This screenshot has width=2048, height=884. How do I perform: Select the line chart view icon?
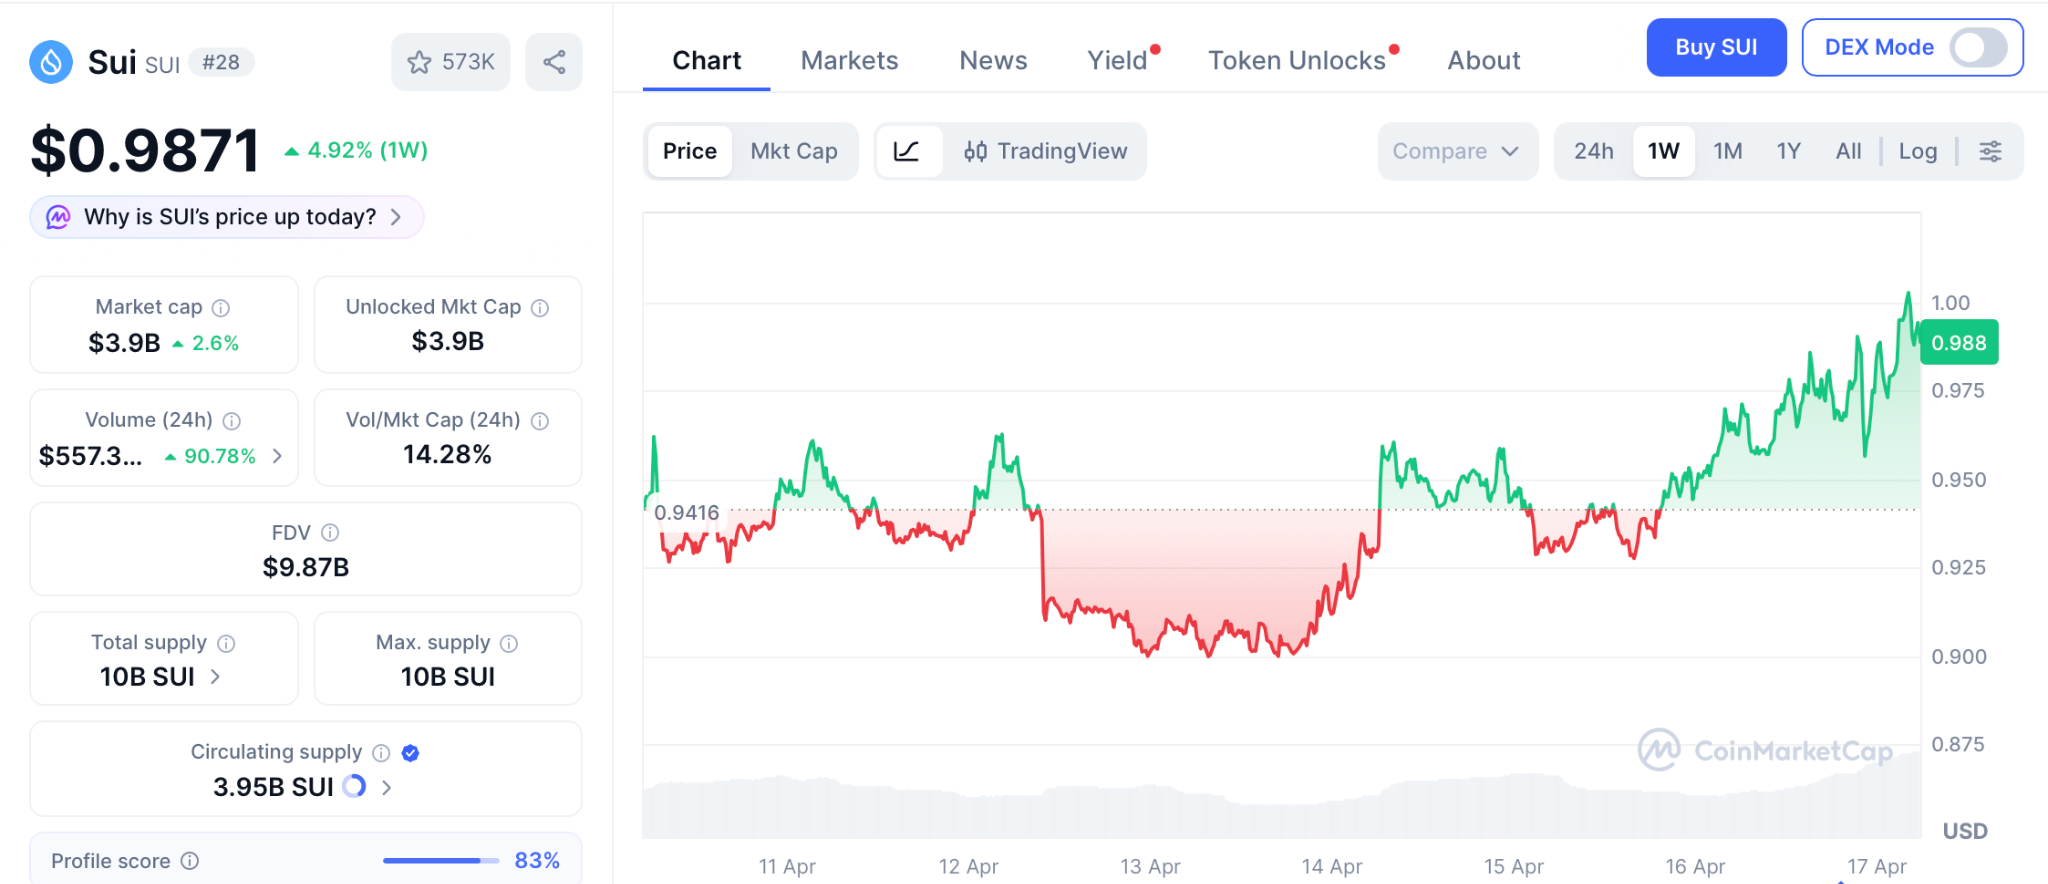pyautogui.click(x=907, y=152)
